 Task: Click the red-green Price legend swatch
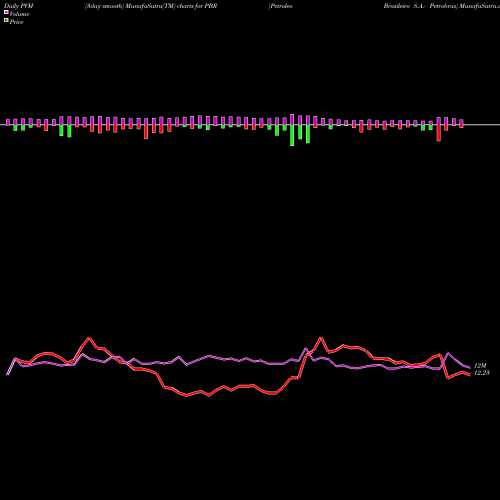[6, 21]
